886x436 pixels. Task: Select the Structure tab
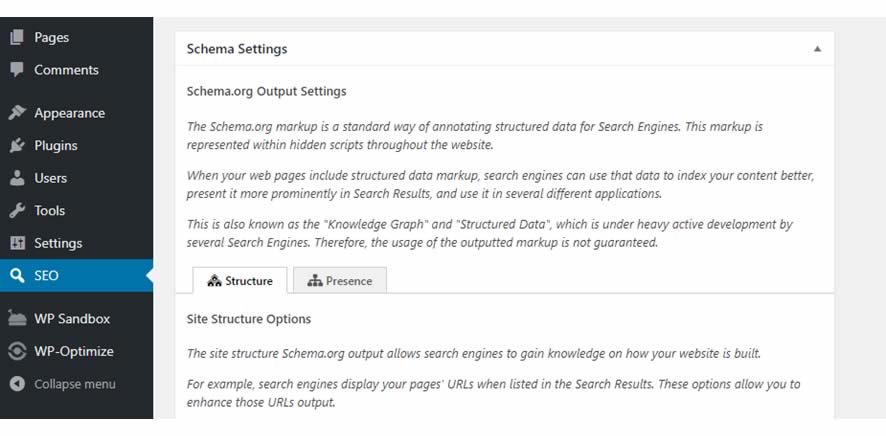240,281
